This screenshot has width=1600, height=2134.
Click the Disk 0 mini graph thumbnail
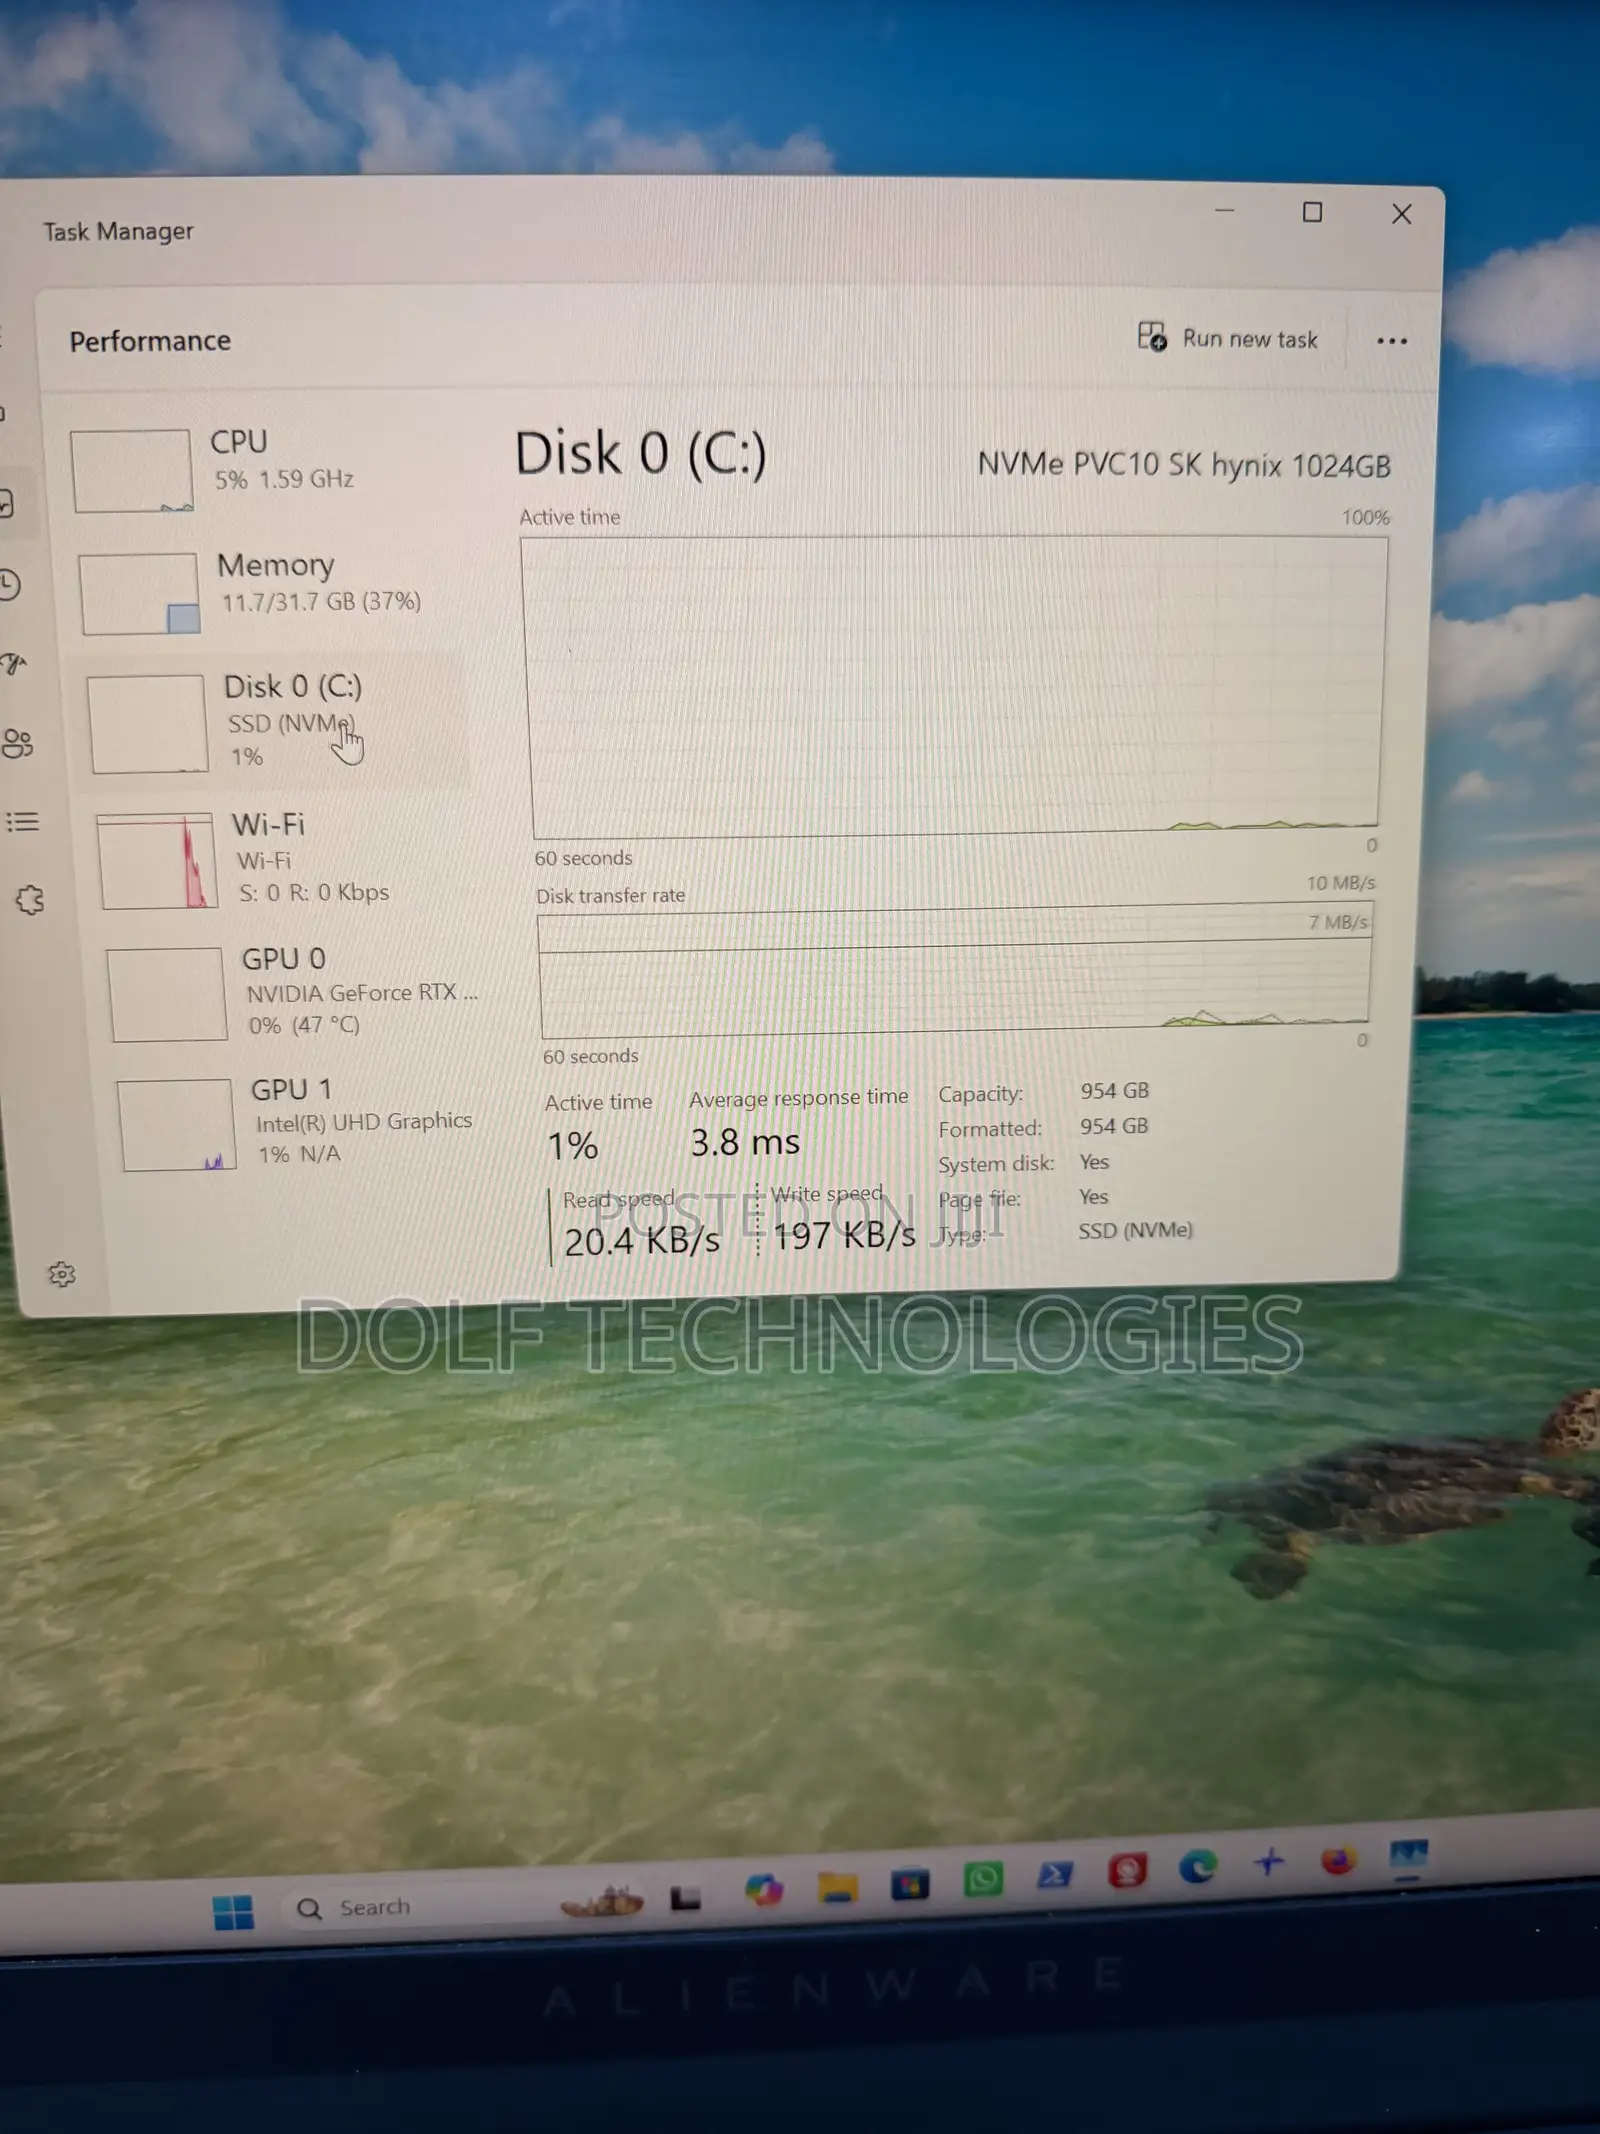(148, 724)
